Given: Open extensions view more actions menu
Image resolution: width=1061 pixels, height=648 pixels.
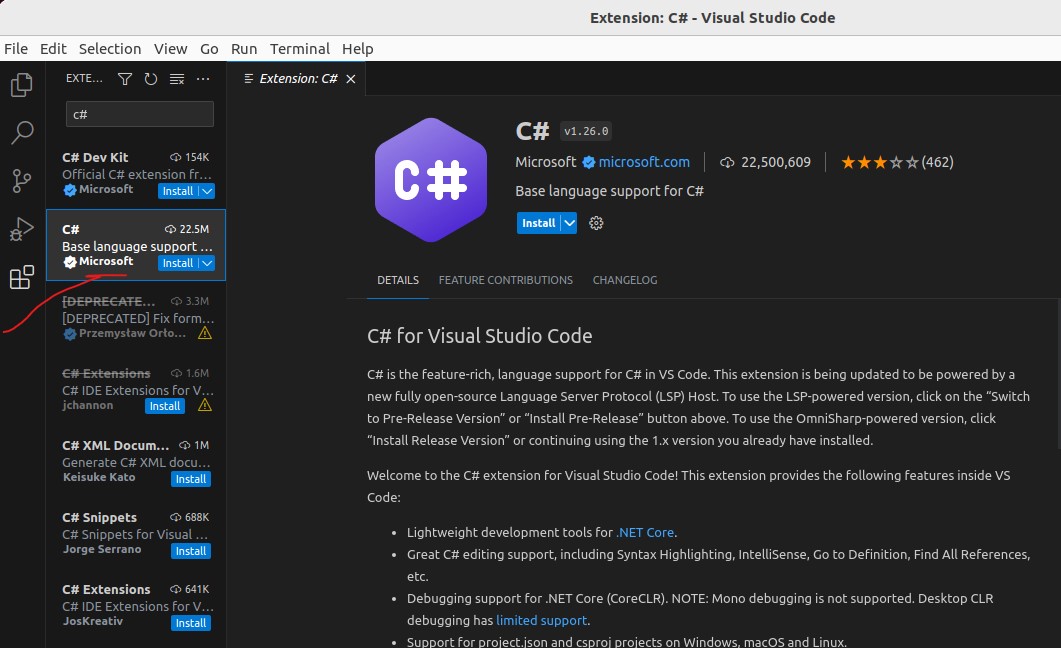Looking at the screenshot, I should click(203, 79).
